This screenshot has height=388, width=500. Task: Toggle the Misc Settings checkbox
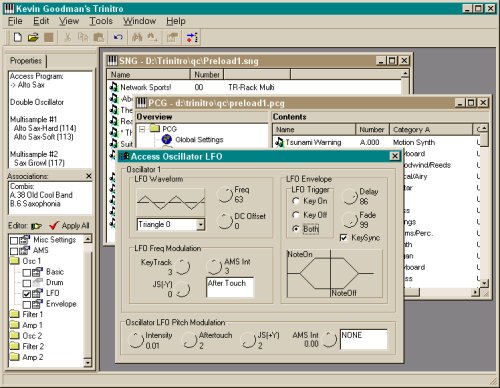(x=14, y=240)
